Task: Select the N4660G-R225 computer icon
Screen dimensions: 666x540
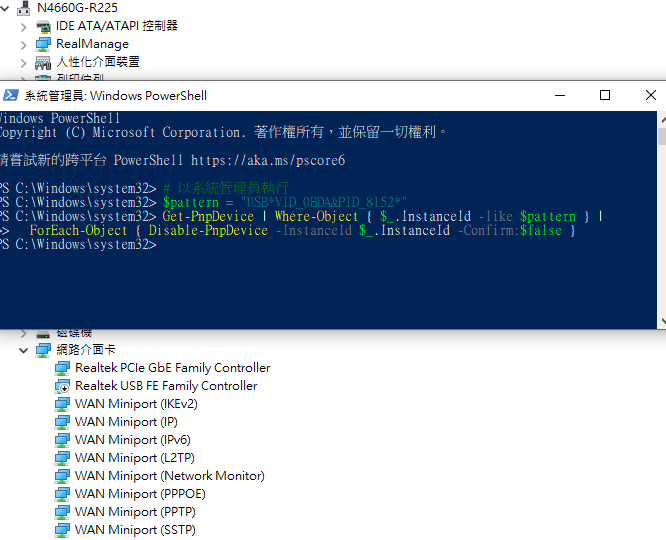Action: tap(24, 8)
